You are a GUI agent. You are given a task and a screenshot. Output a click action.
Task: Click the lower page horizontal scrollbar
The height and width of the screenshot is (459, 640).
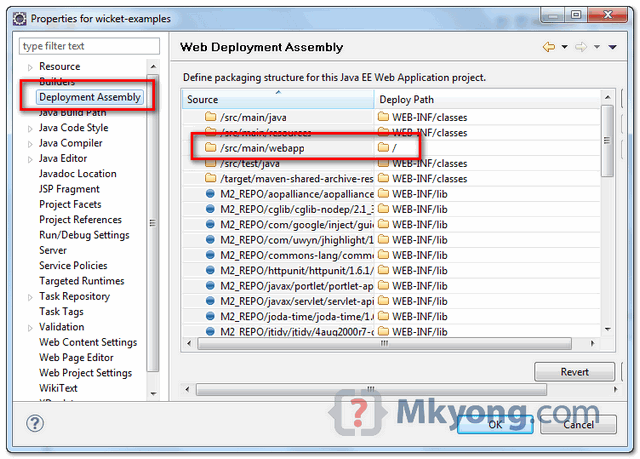pos(371,389)
